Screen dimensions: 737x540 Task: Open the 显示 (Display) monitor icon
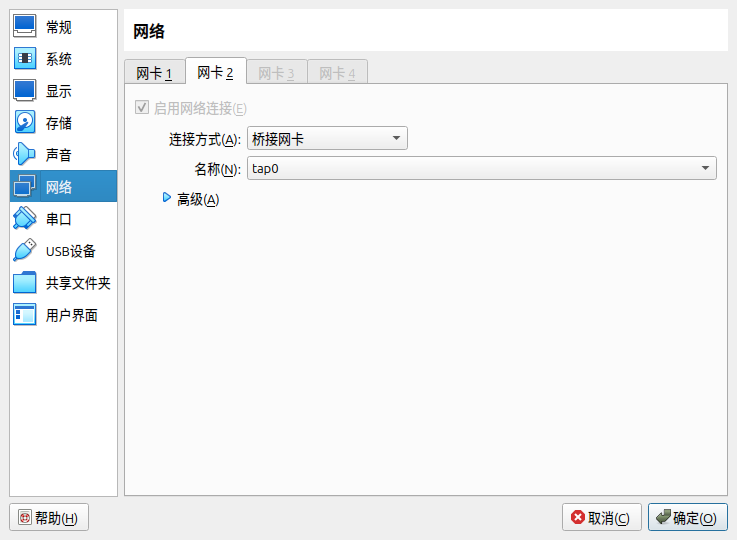point(25,91)
